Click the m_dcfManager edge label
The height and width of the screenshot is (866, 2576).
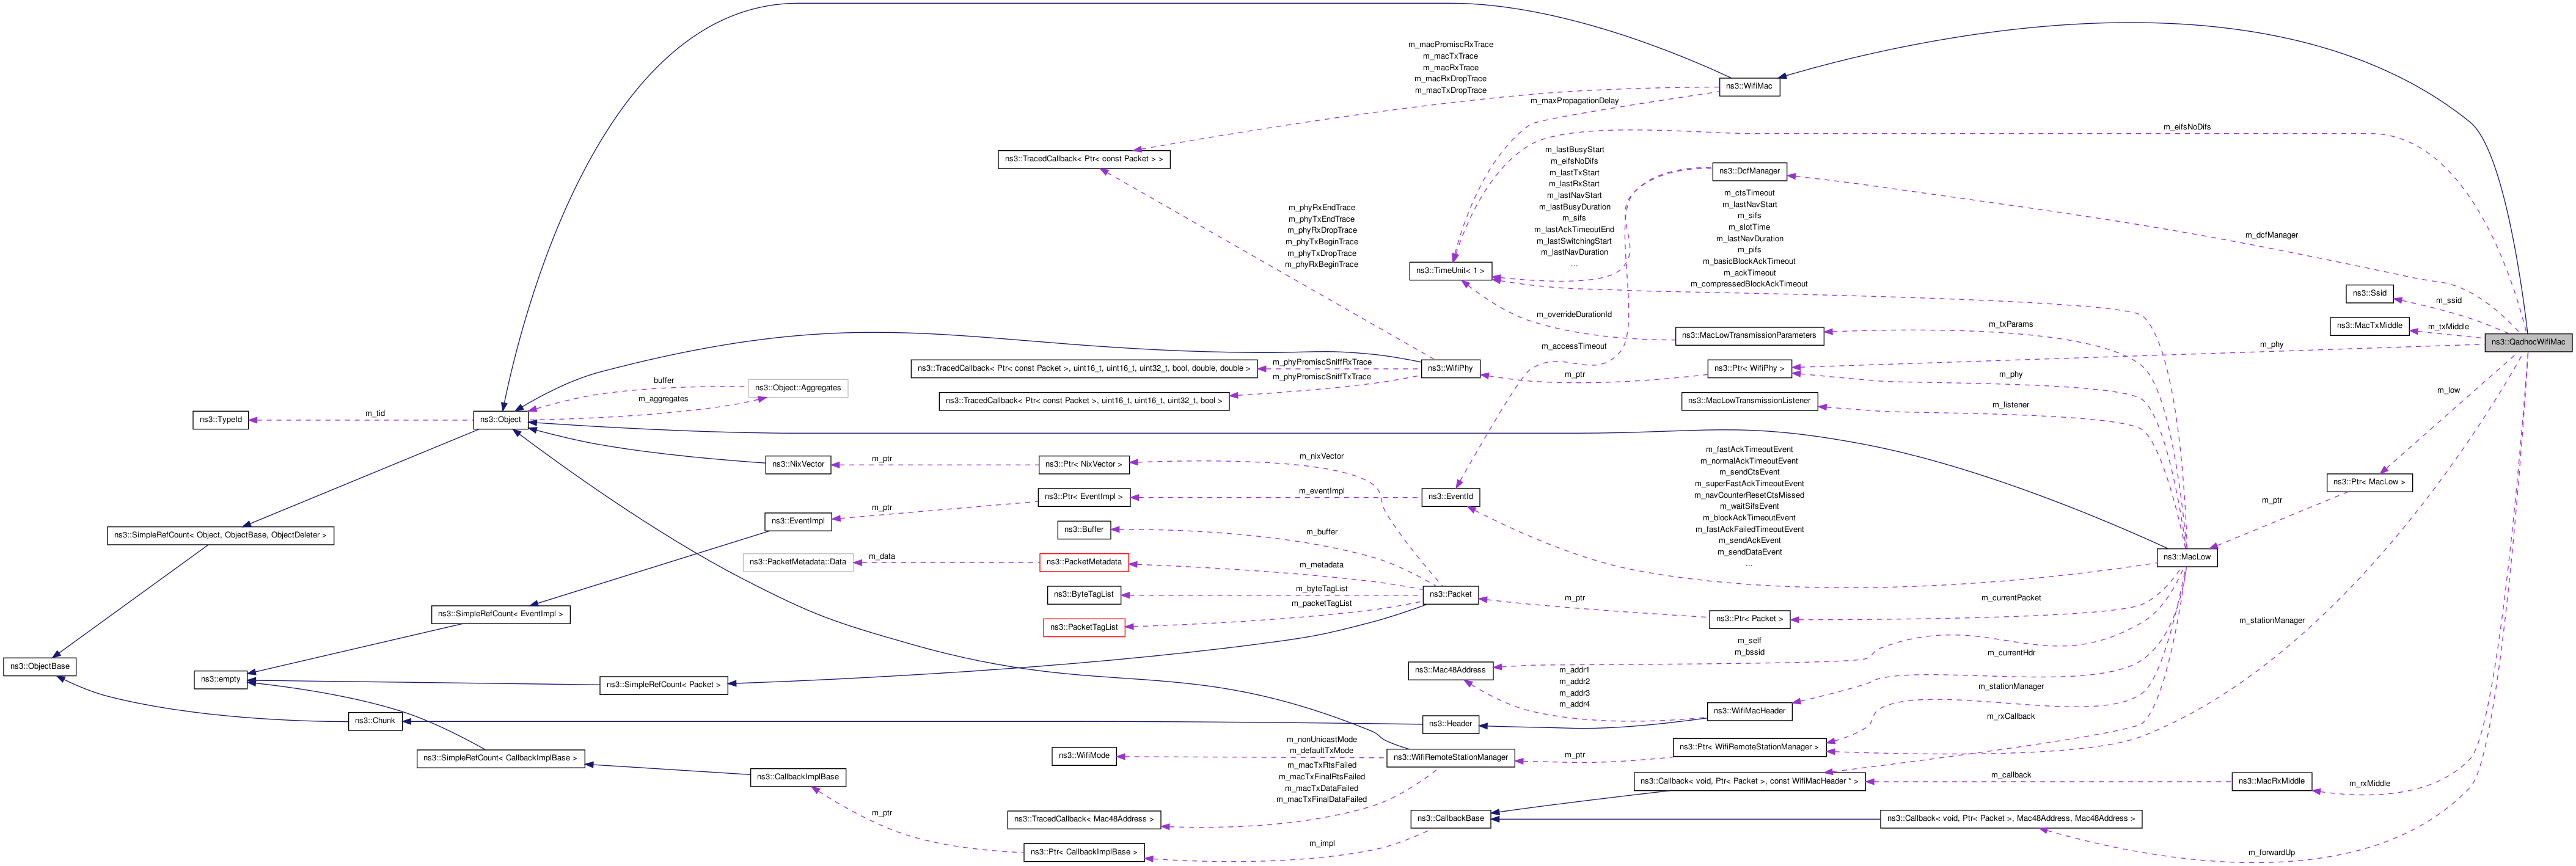click(x=2271, y=235)
